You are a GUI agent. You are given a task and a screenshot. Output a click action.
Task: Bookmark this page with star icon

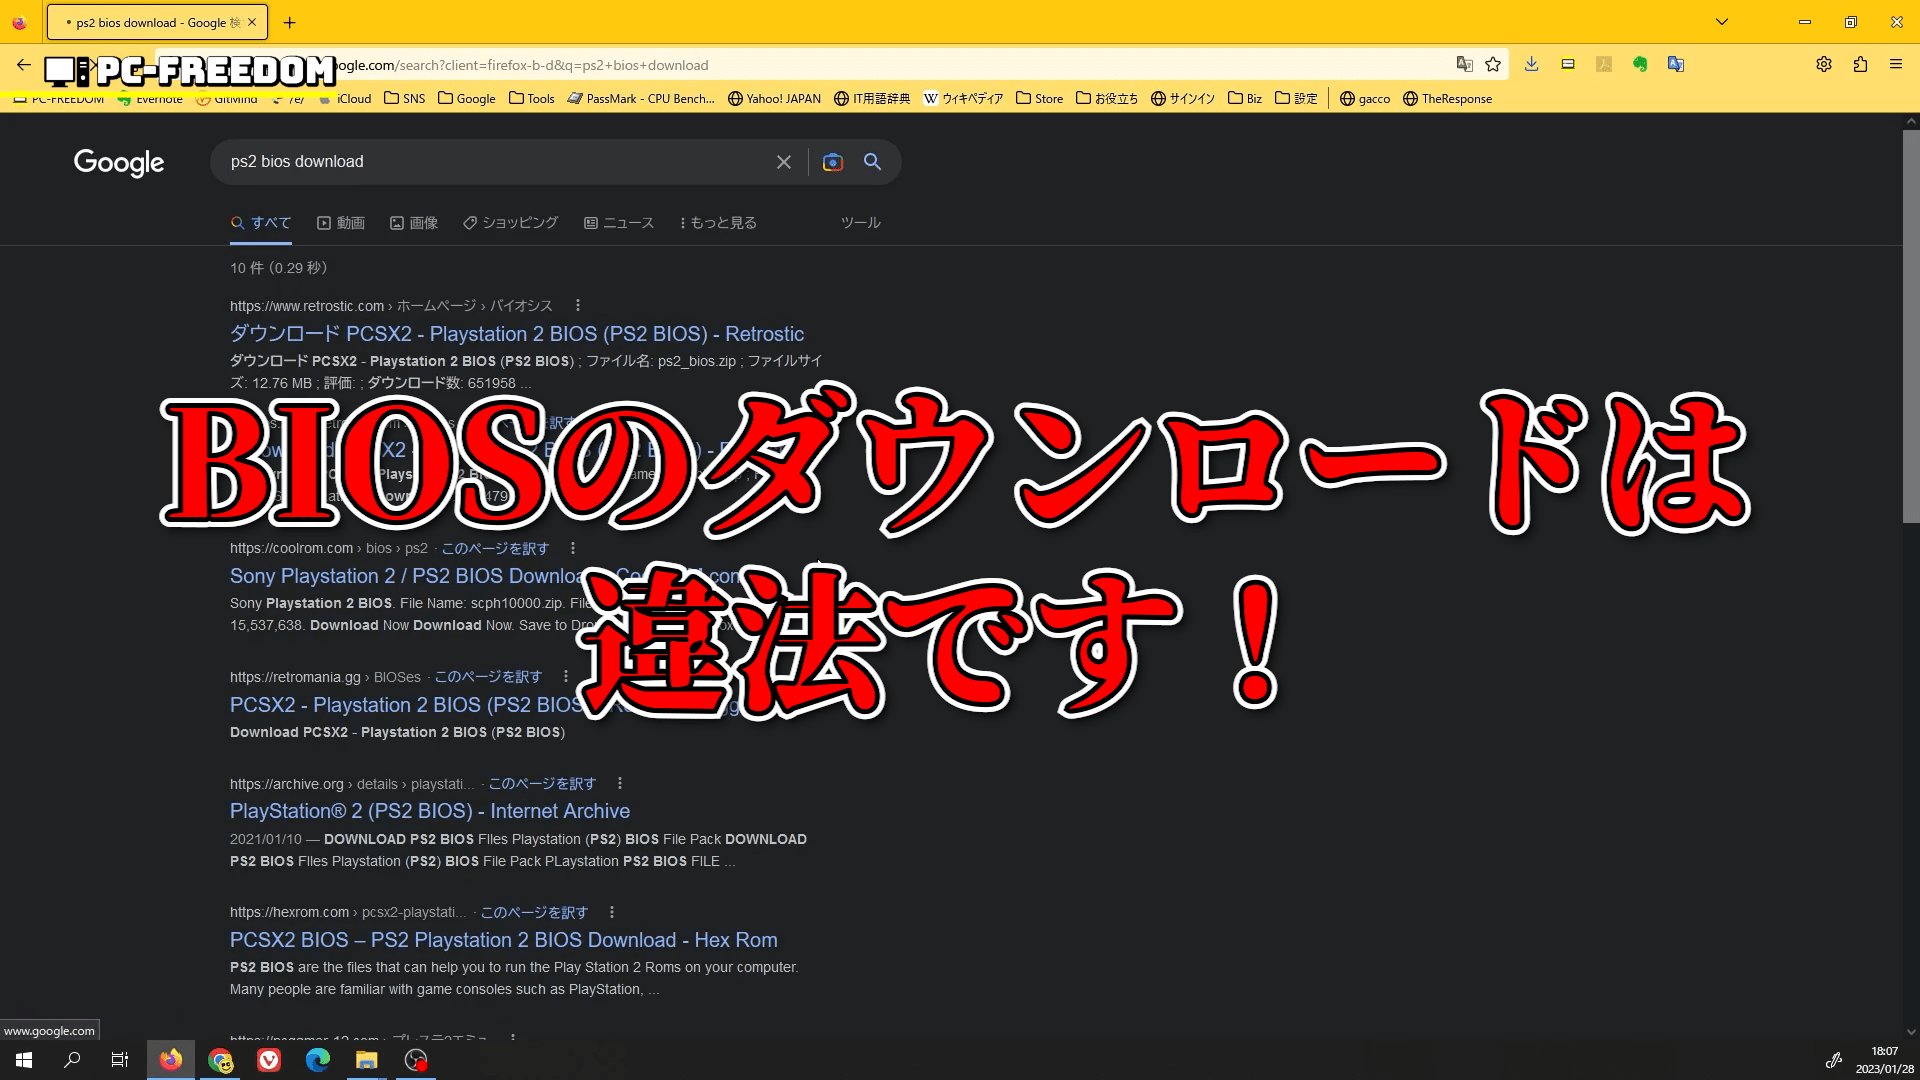pos(1493,65)
